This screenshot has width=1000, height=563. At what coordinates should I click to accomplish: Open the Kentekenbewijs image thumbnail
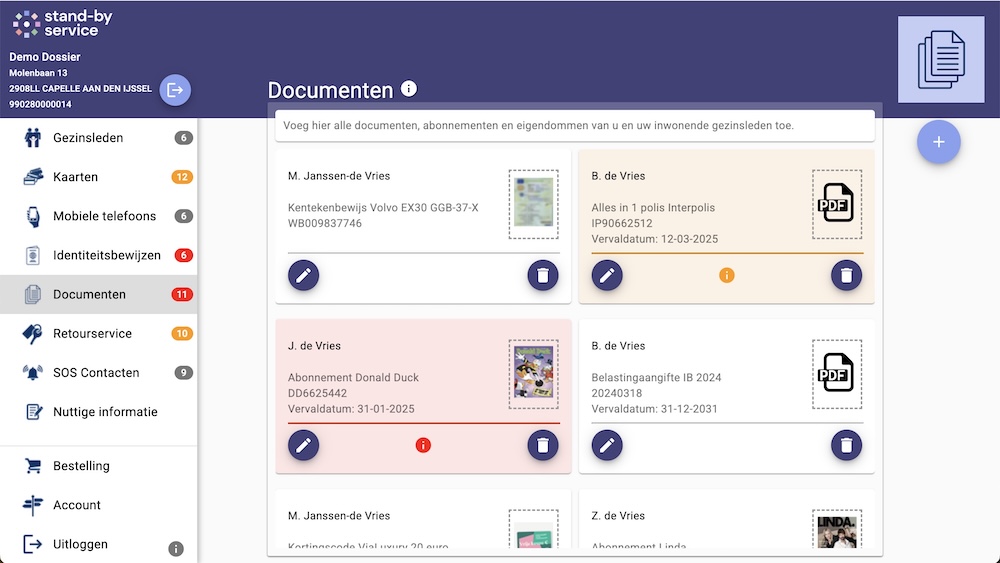pyautogui.click(x=534, y=204)
